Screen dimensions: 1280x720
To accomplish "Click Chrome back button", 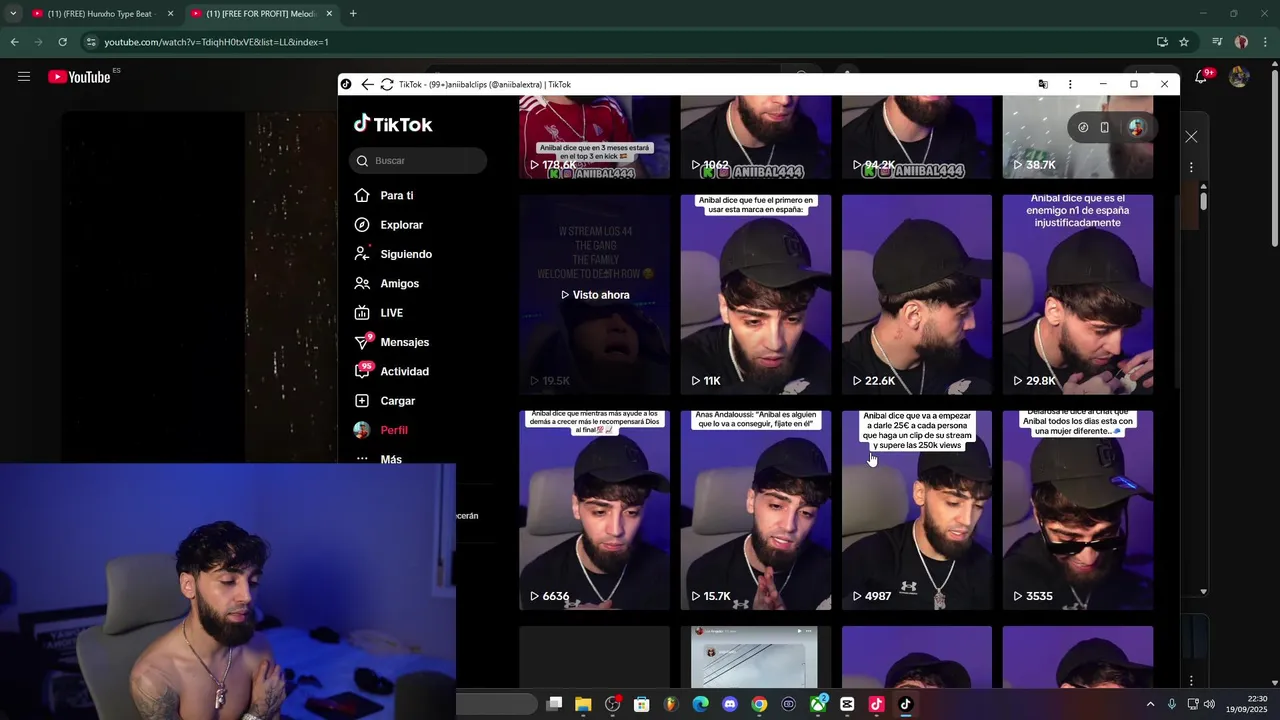I will pos(14,42).
